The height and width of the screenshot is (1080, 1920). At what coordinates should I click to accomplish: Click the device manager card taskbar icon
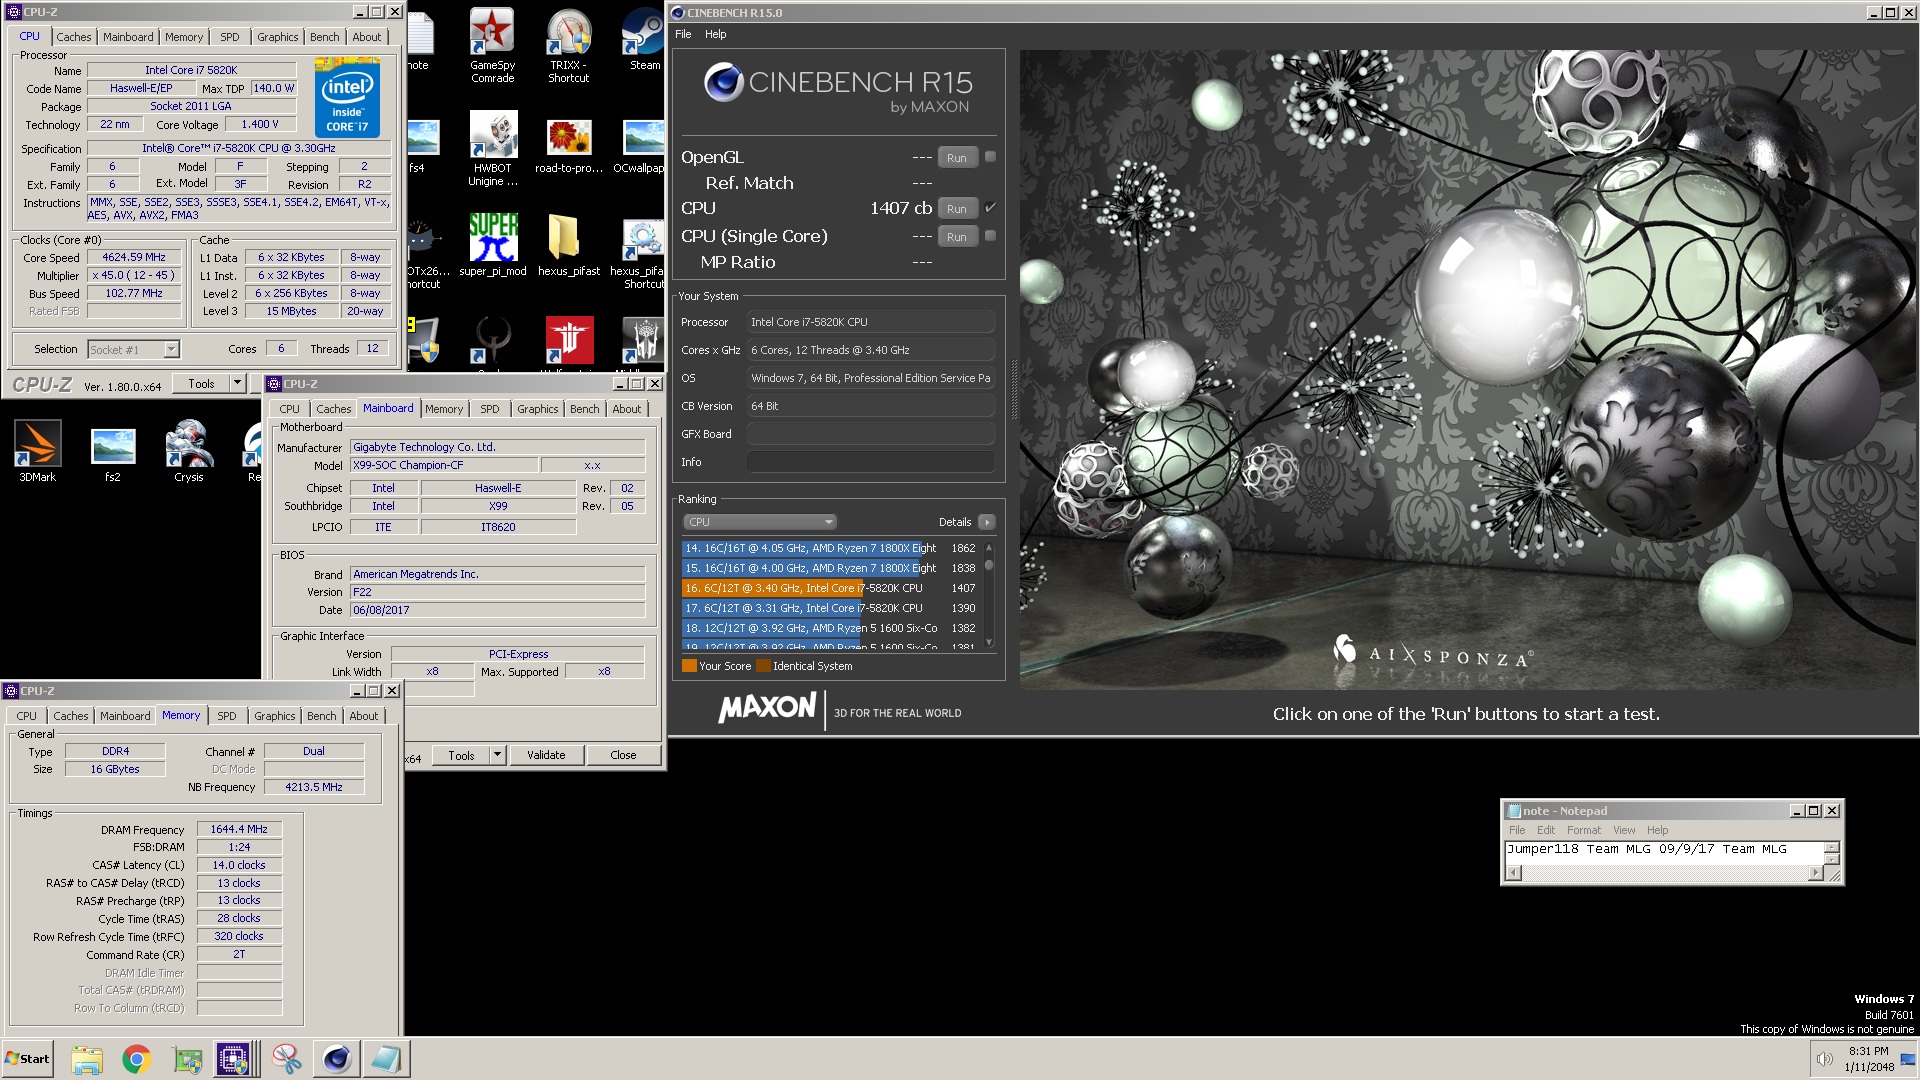click(x=187, y=1059)
